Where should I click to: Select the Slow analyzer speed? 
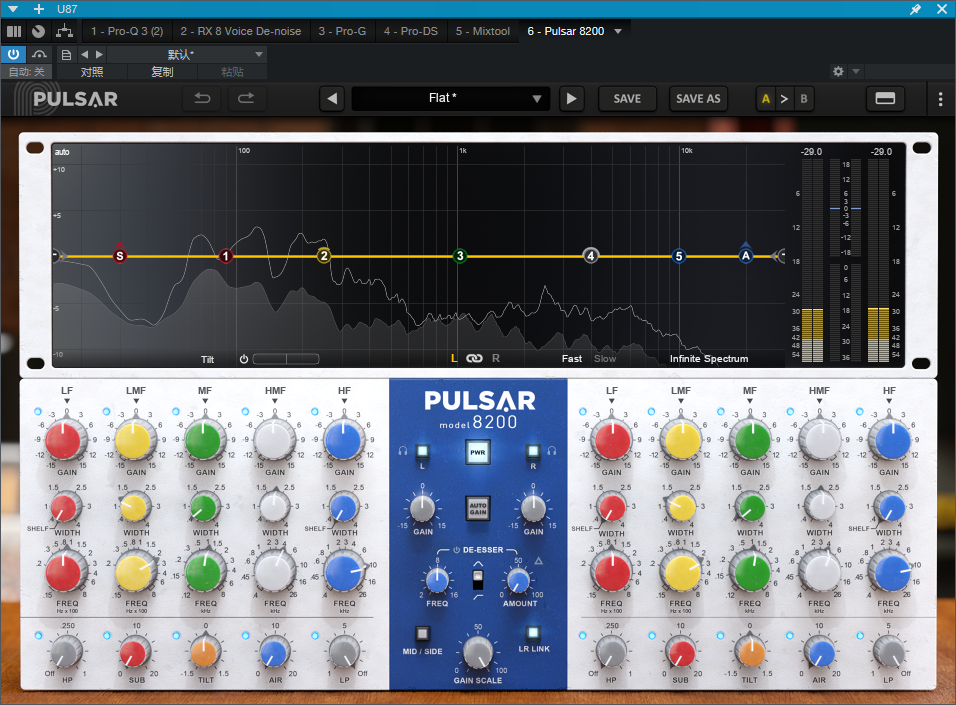[x=605, y=359]
